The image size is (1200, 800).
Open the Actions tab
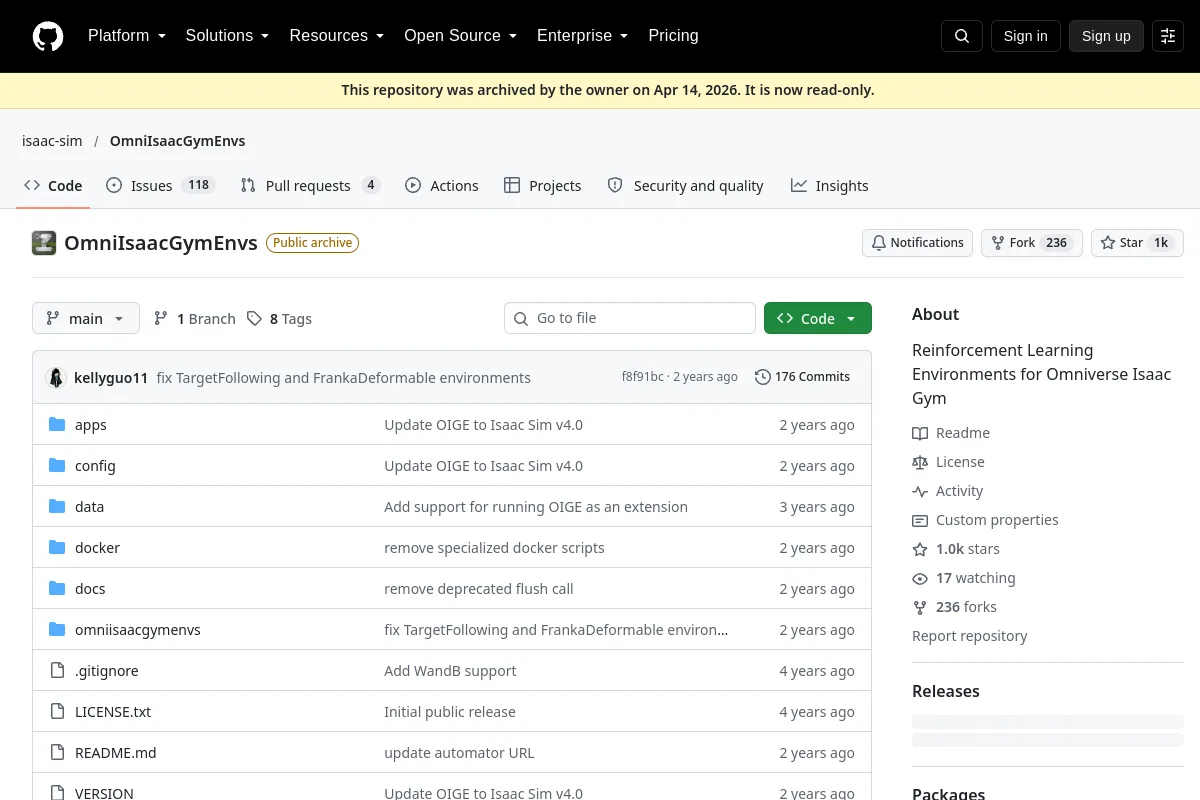441,186
